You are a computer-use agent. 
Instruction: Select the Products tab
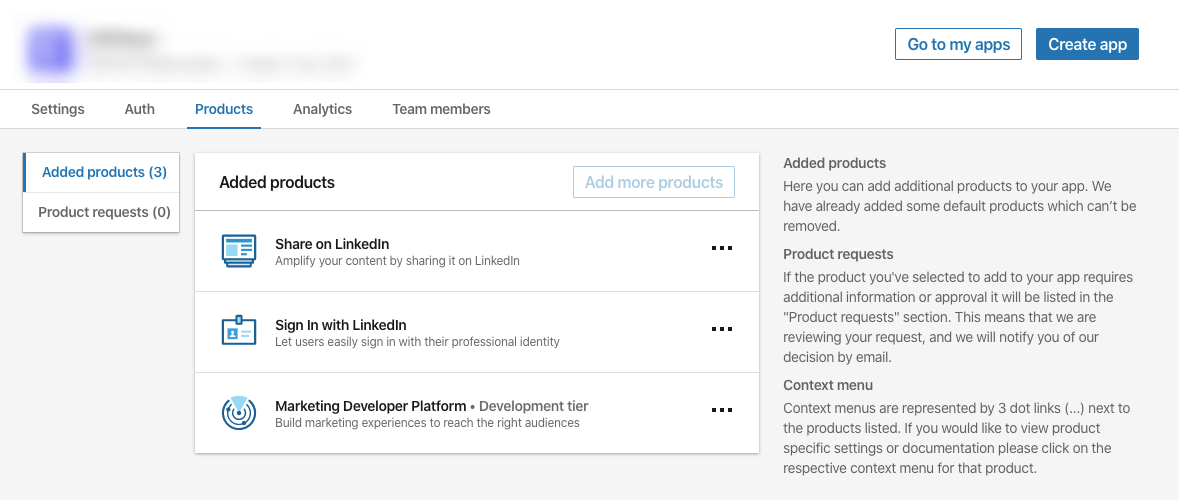click(x=224, y=109)
